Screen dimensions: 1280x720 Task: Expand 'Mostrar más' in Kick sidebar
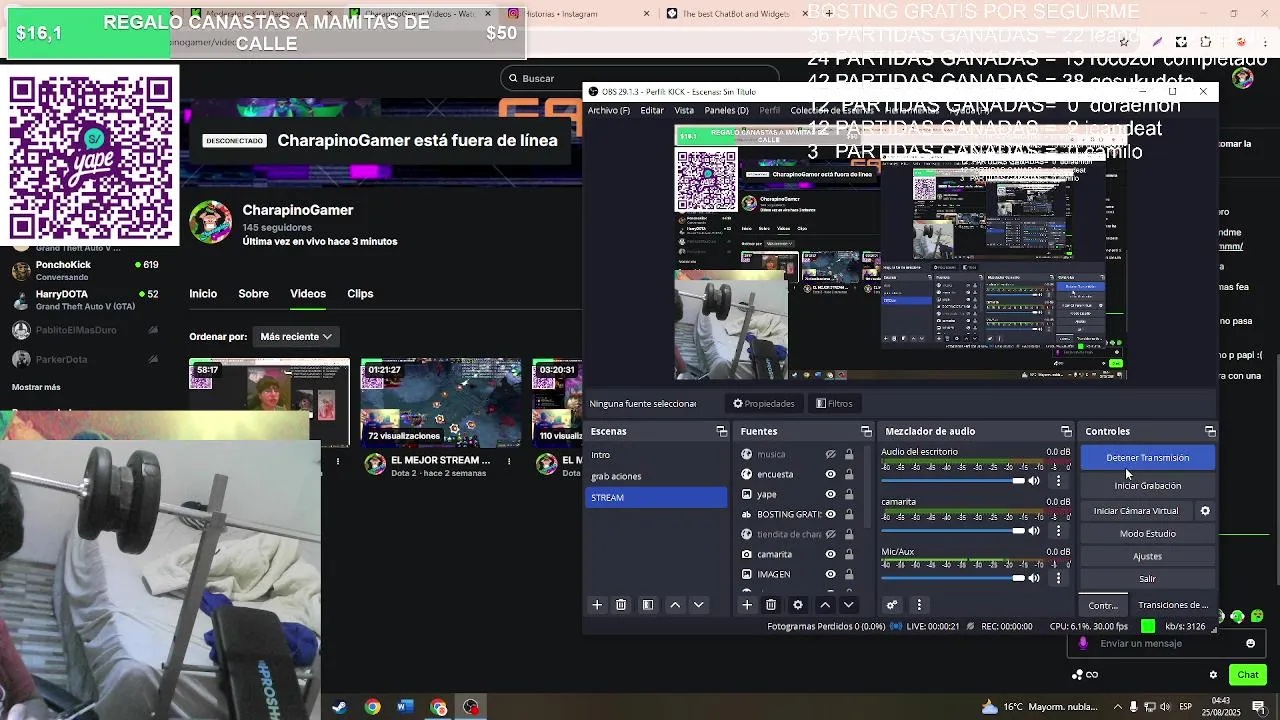click(x=36, y=387)
